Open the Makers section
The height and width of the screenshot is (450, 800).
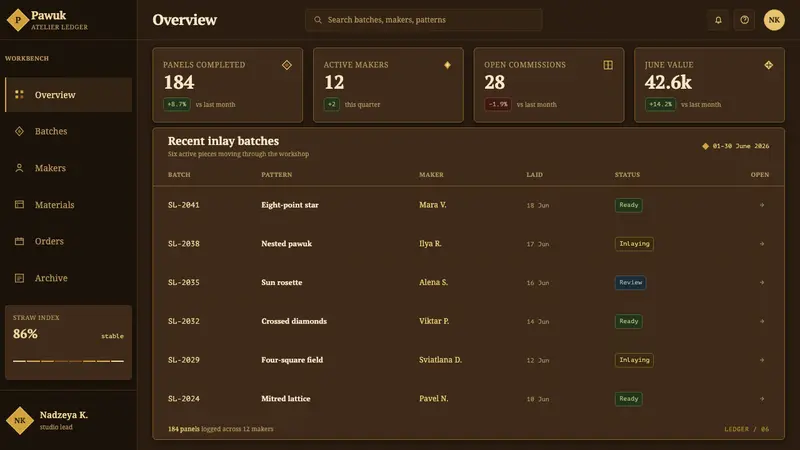[68, 168]
